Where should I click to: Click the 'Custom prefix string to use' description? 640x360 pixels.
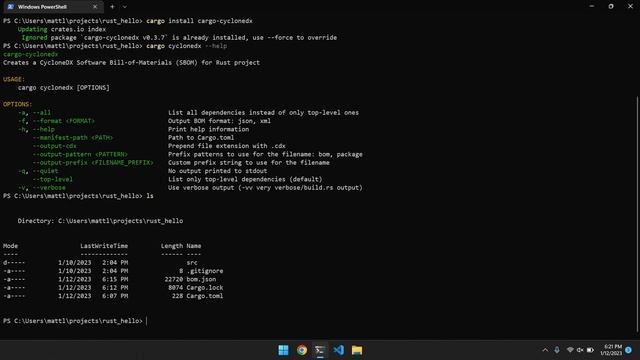pyautogui.click(x=249, y=162)
